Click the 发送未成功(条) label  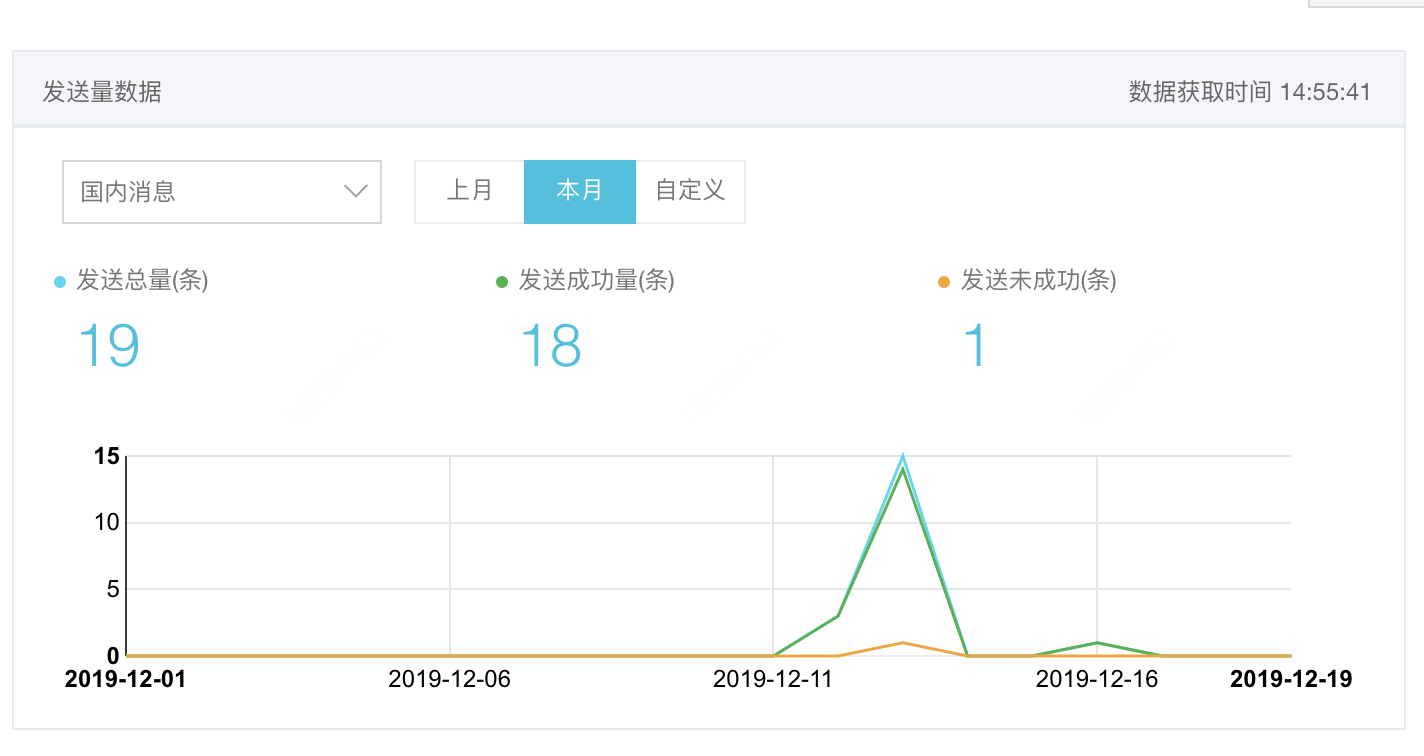[1038, 281]
